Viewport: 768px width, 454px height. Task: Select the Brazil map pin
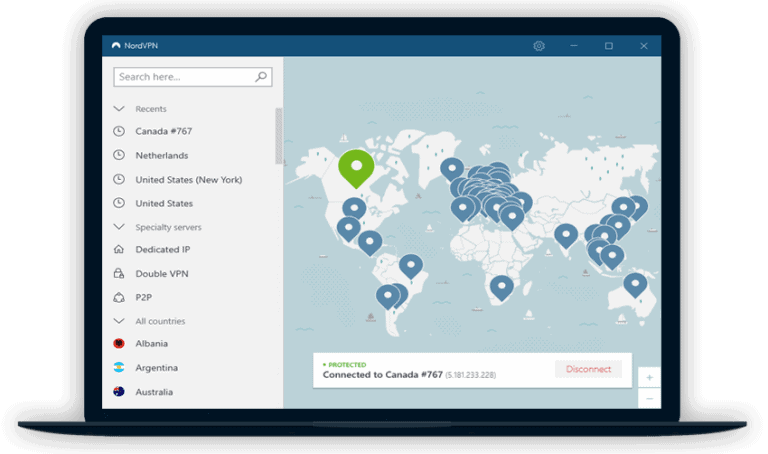[411, 266]
